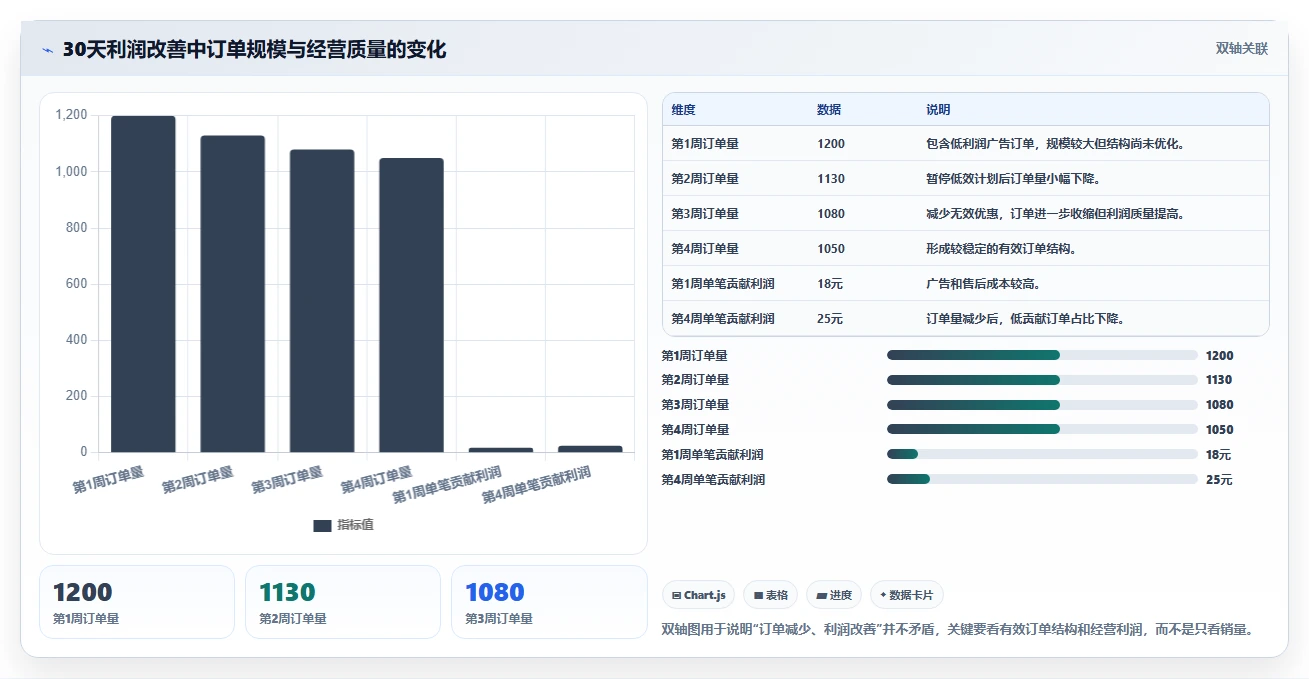Click 第1周单笔贡献利润 in the table
Screen dimensions: 1309x679
pos(723,284)
